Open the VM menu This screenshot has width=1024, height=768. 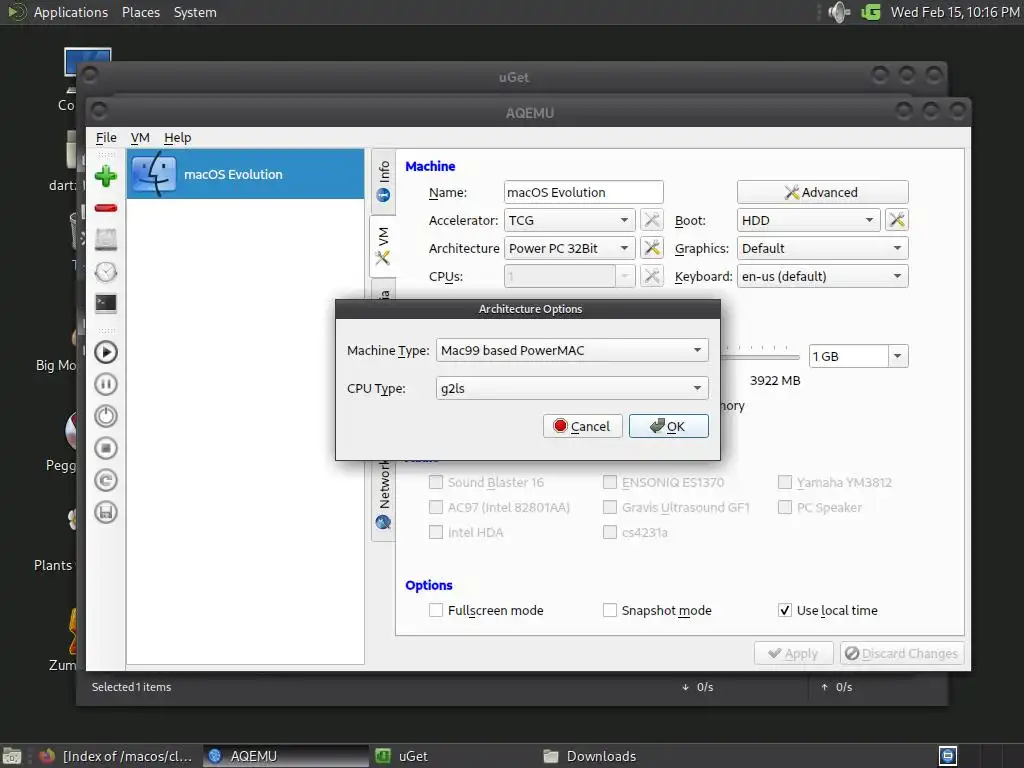coord(140,138)
